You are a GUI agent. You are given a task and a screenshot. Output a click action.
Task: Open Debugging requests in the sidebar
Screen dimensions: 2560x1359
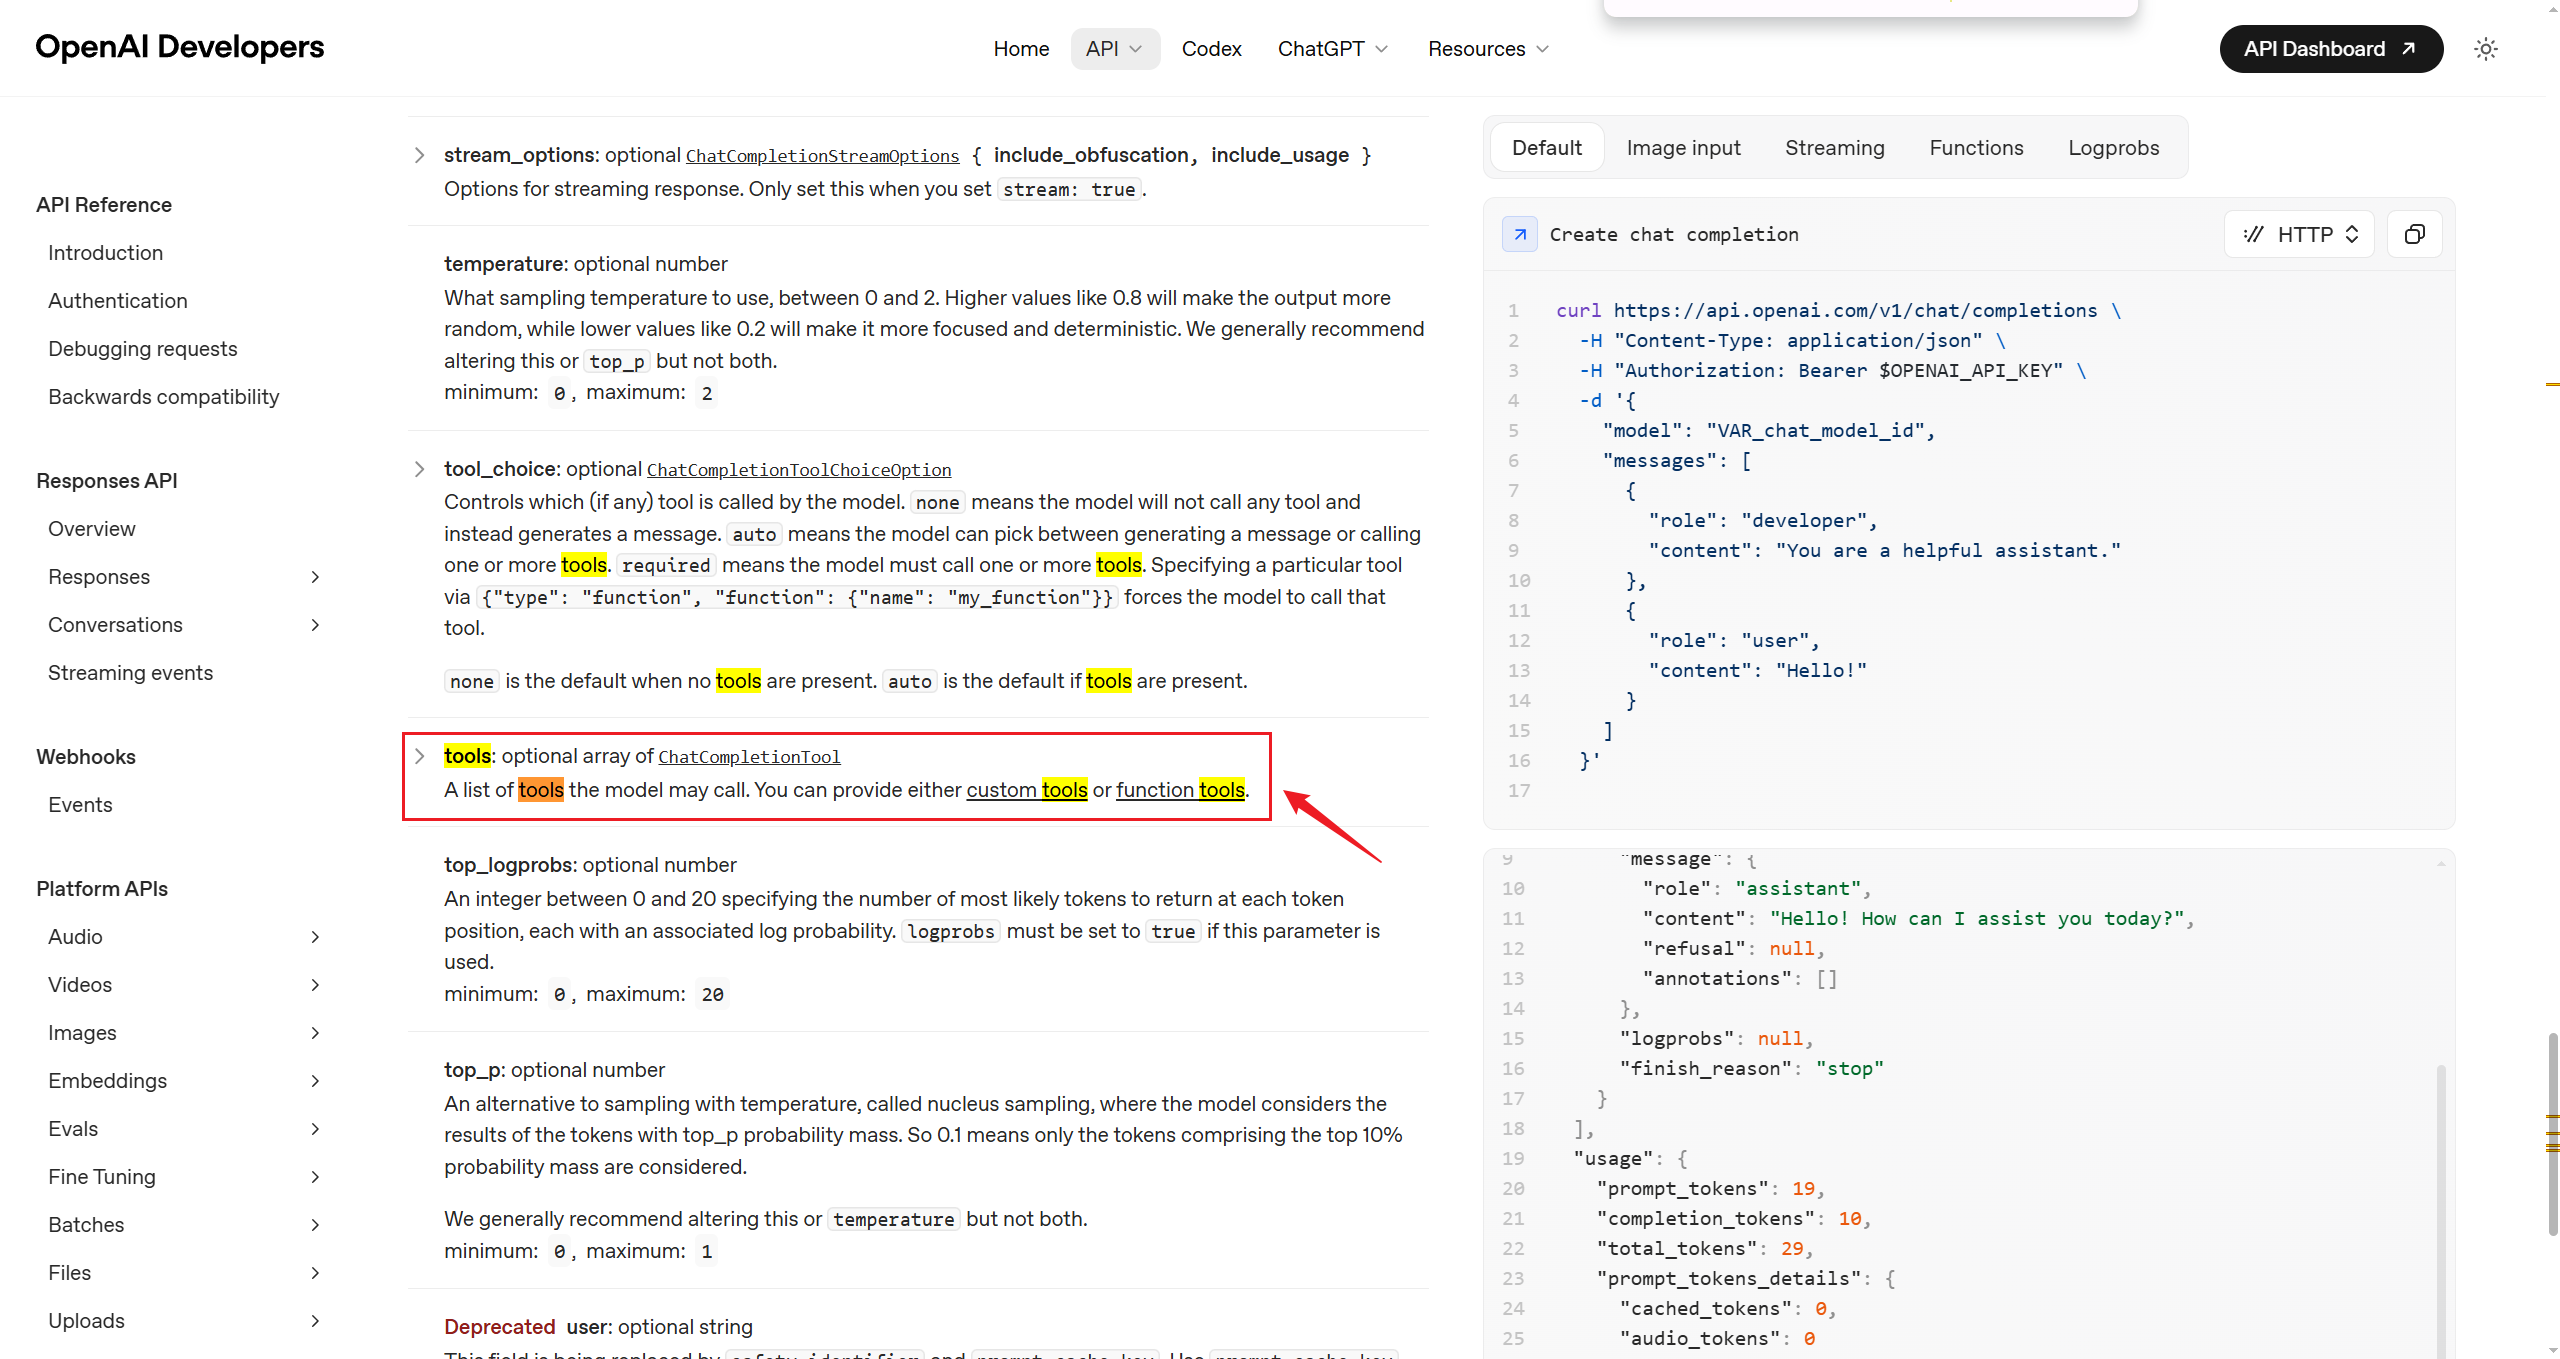click(143, 349)
